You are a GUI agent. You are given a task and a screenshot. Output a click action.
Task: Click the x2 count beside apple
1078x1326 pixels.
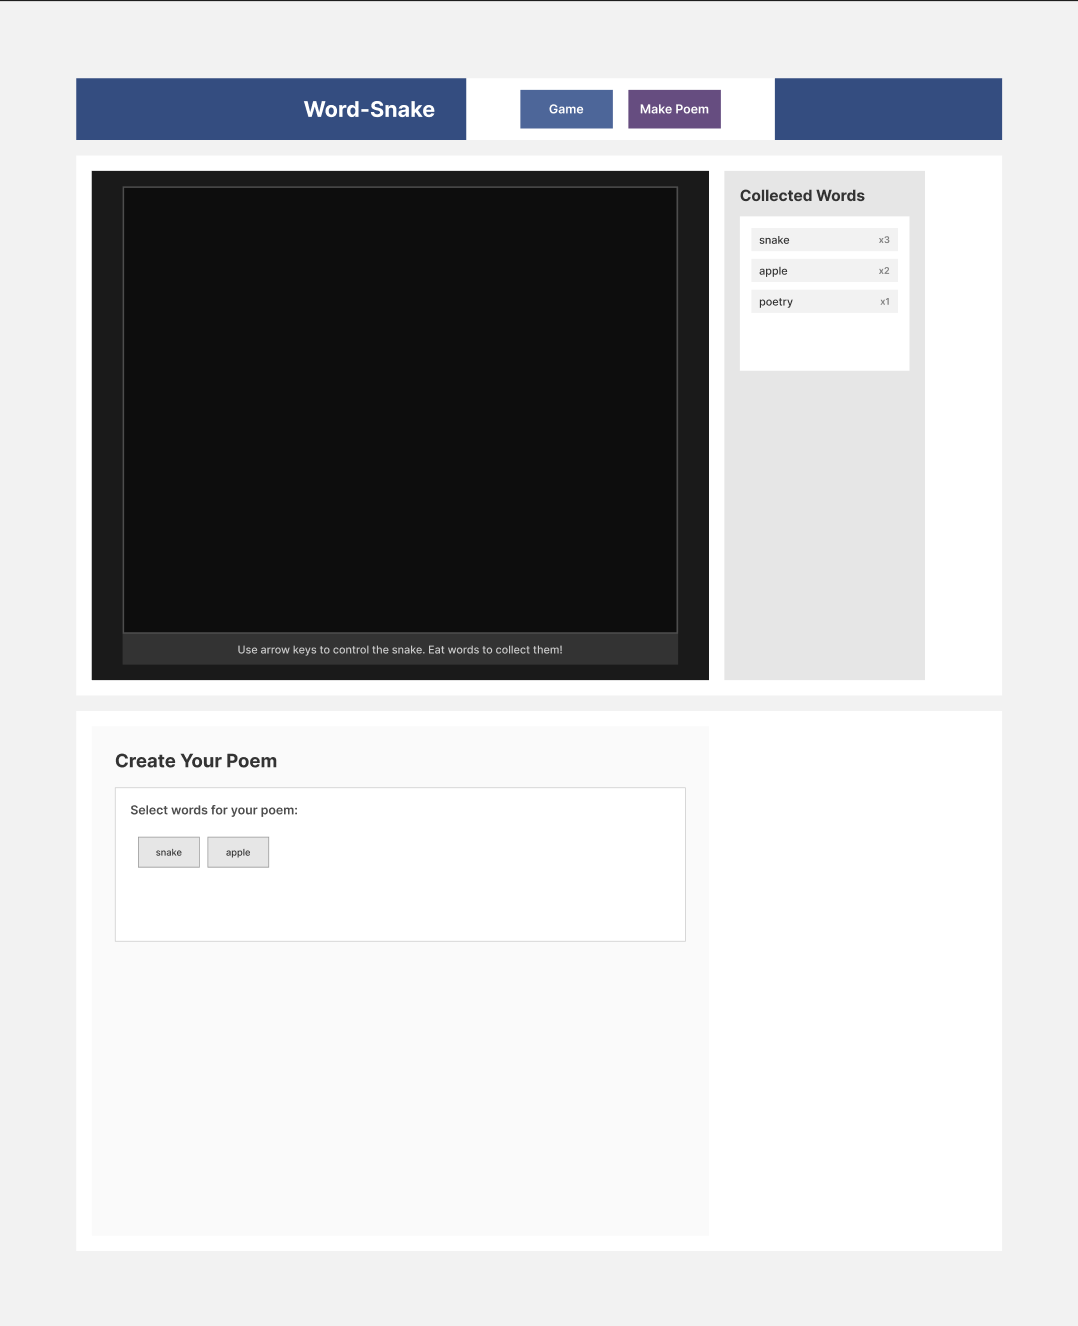(884, 271)
